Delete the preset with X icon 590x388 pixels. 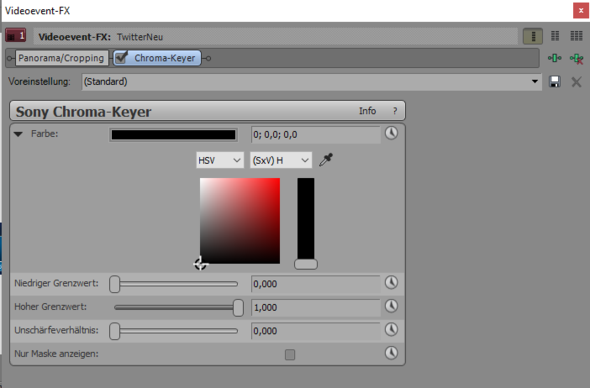576,82
